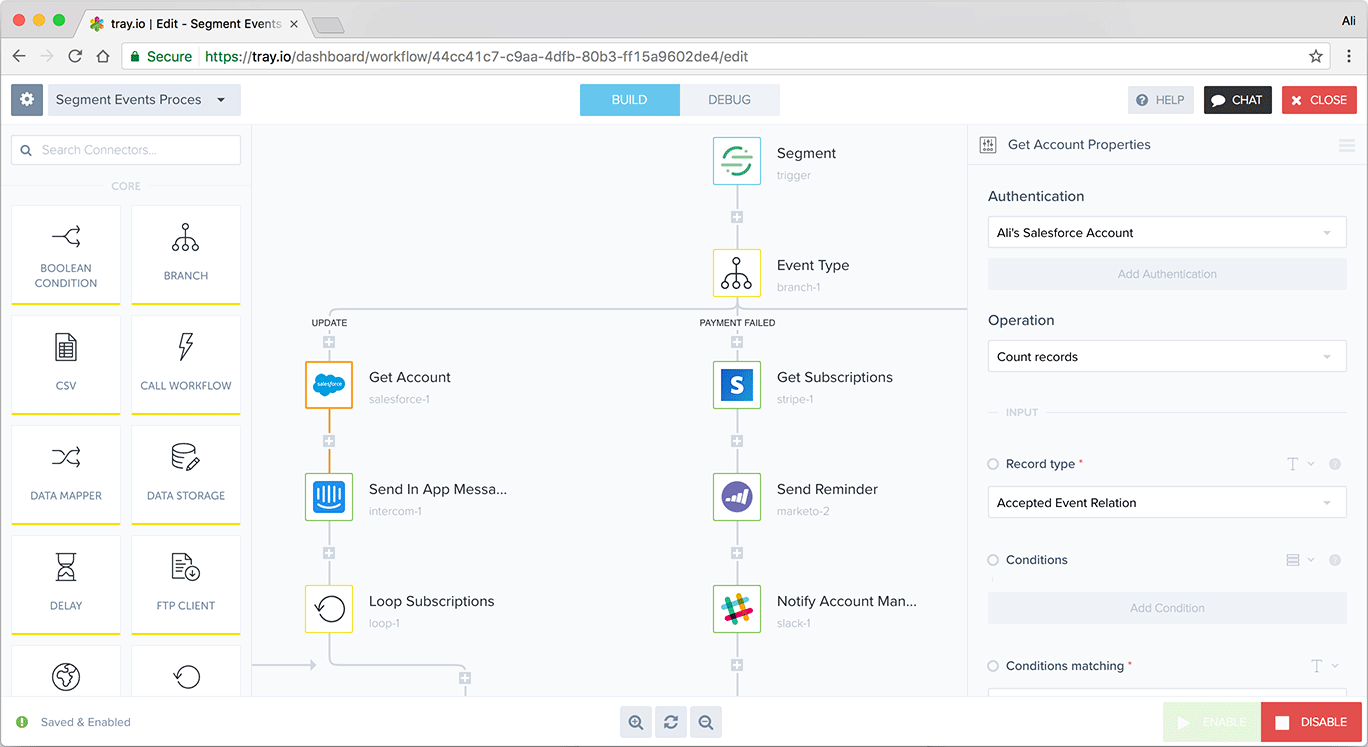This screenshot has width=1368, height=747.
Task: Toggle the Conditions matching radio circle
Action: [x=993, y=666]
